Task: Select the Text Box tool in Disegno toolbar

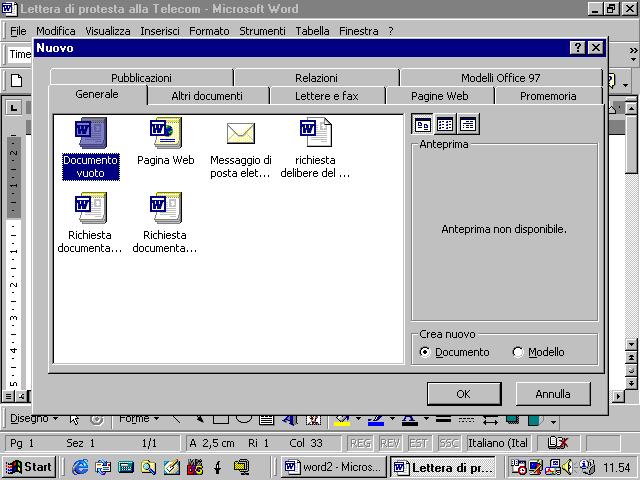Action: [x=266, y=419]
